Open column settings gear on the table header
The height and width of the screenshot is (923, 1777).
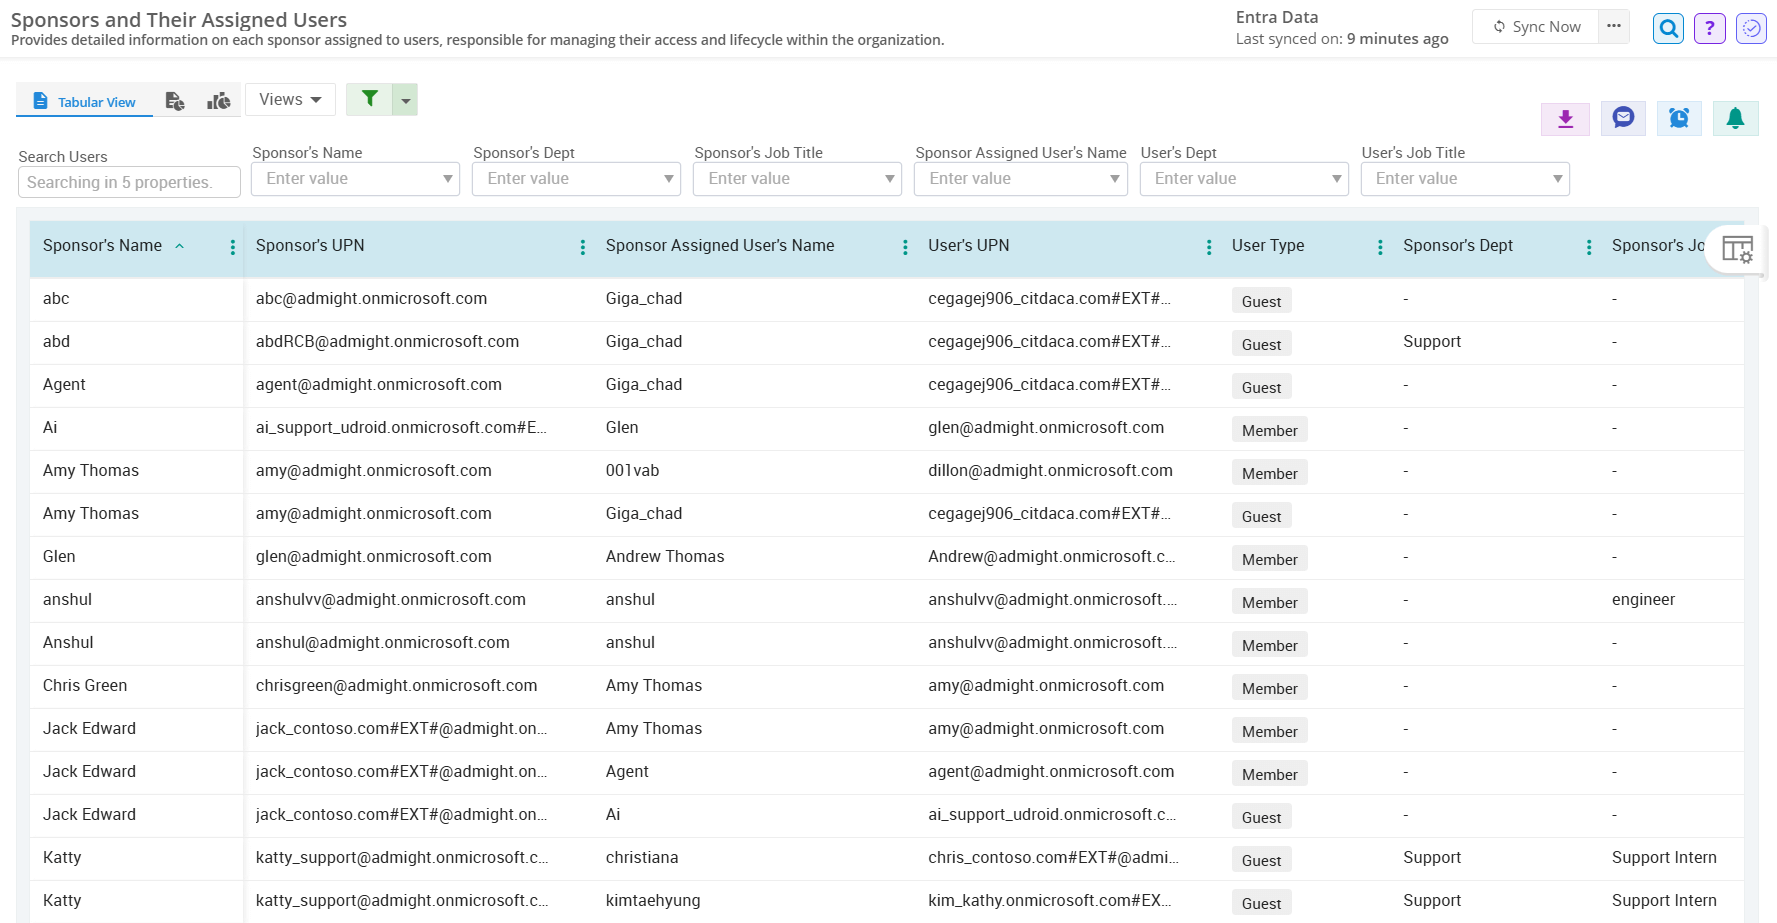click(x=1737, y=248)
